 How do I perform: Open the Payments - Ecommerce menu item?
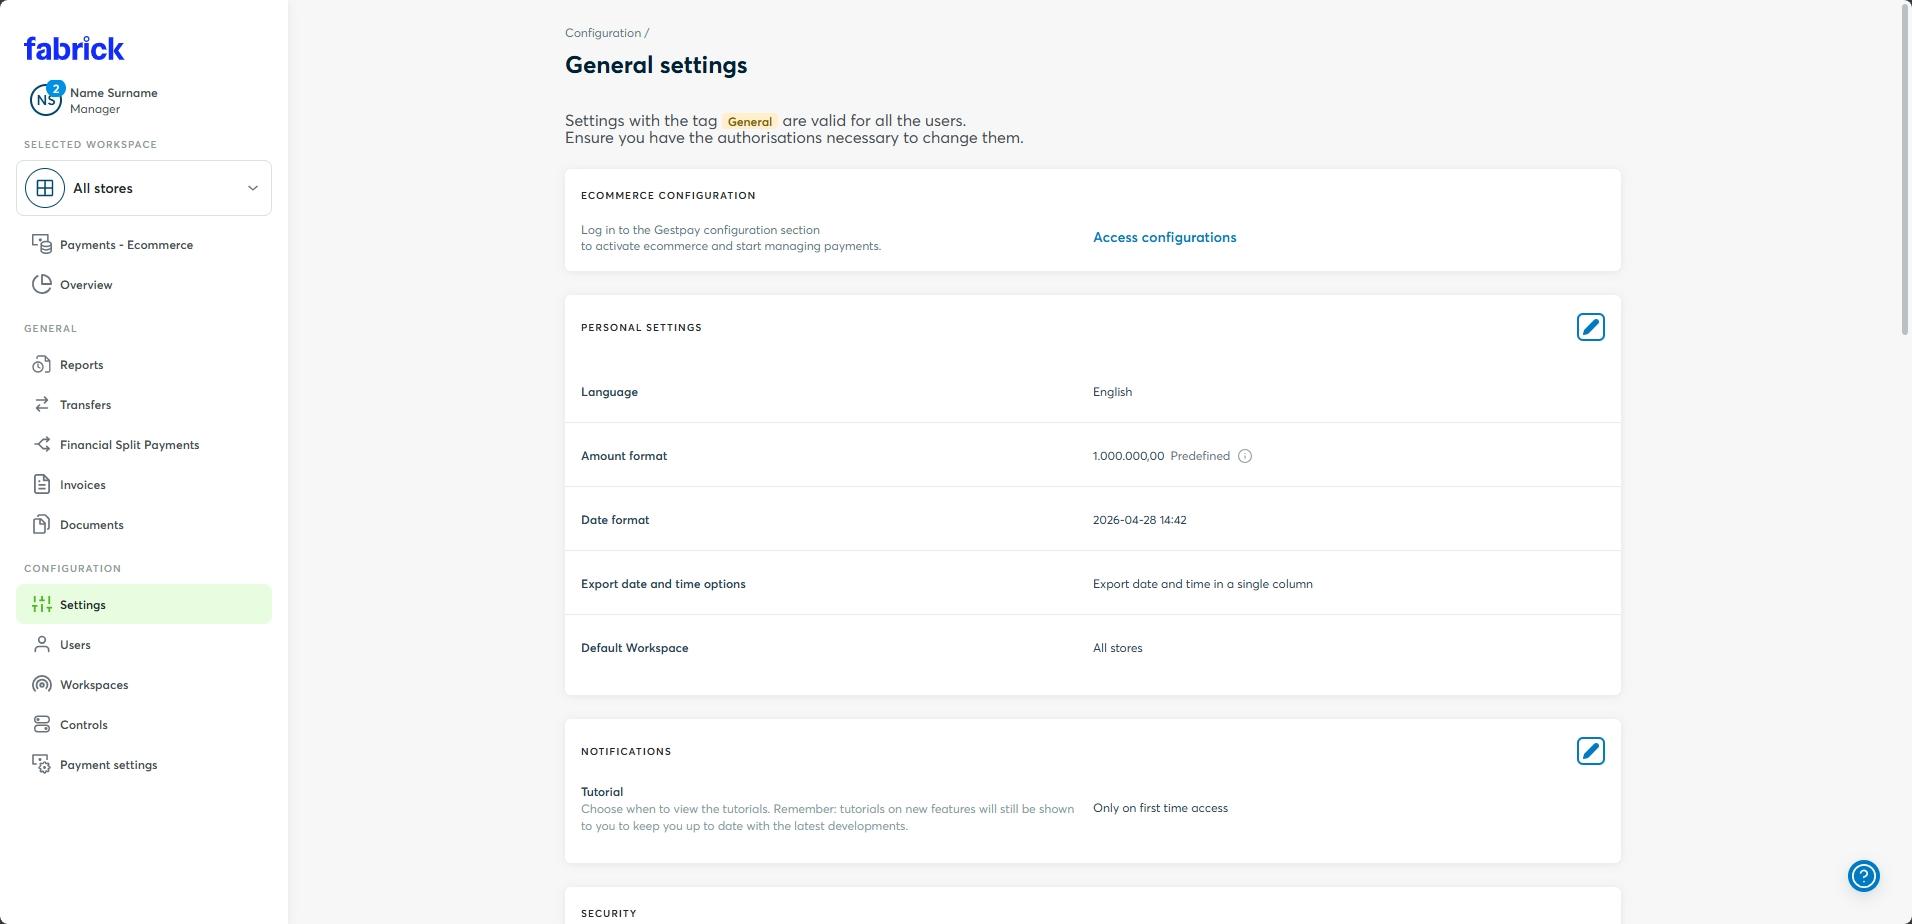(x=144, y=244)
